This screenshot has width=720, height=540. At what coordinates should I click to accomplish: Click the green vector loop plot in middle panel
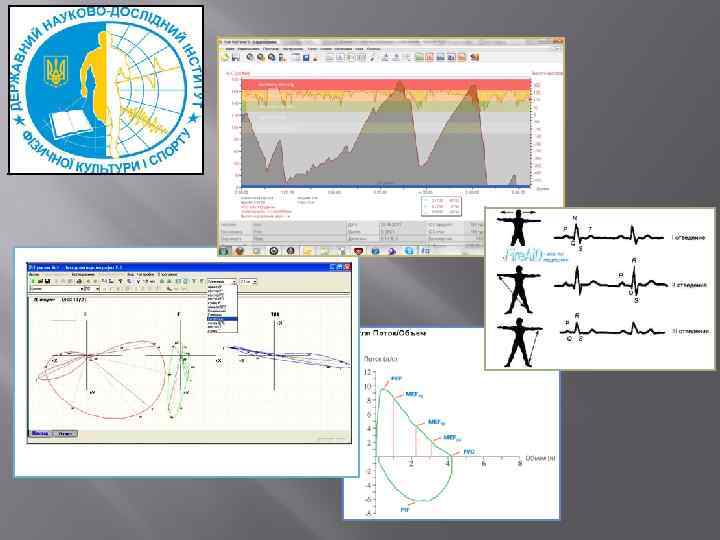click(180, 379)
